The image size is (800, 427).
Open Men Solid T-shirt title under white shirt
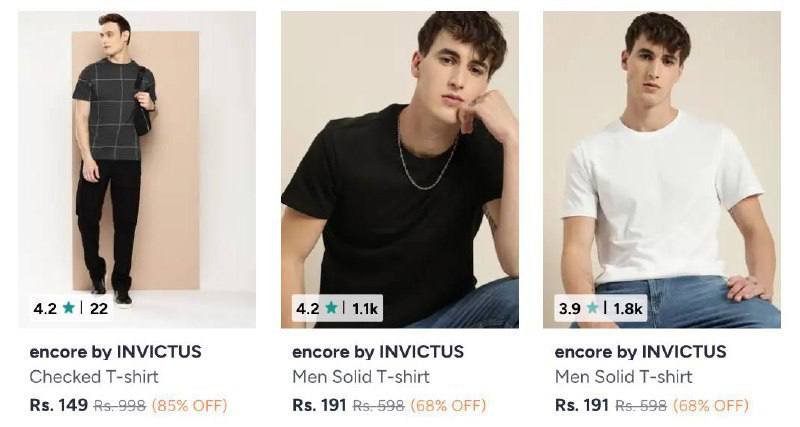pos(623,377)
